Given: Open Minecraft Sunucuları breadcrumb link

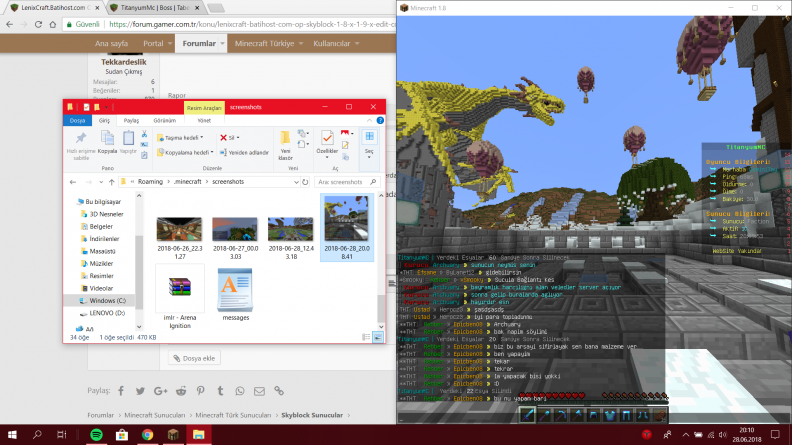Looking at the screenshot, I should point(155,415).
